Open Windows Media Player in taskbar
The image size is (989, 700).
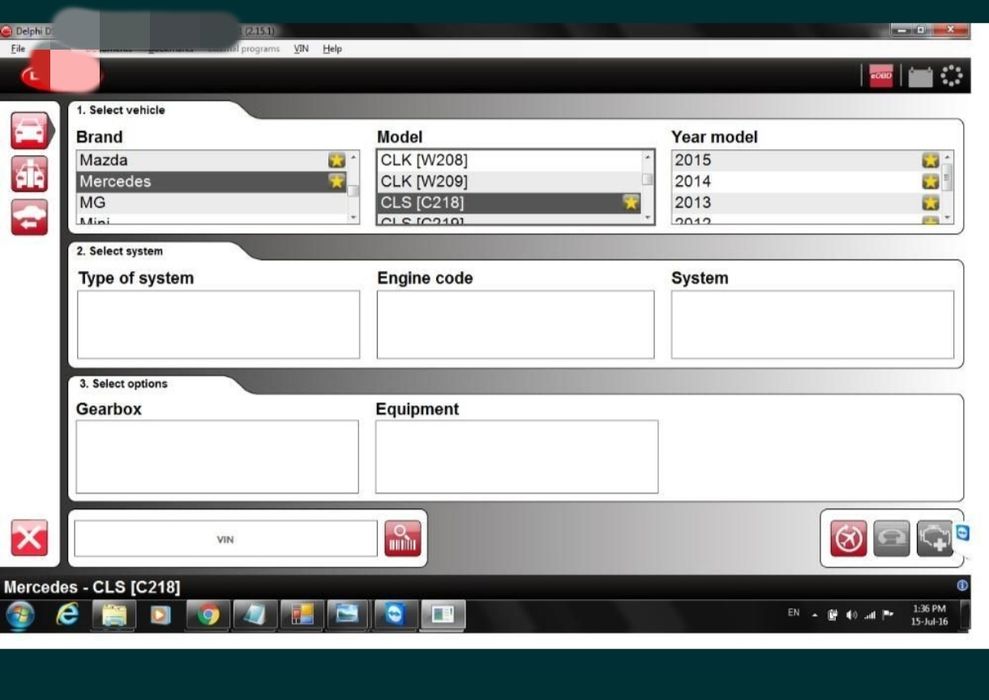click(160, 615)
